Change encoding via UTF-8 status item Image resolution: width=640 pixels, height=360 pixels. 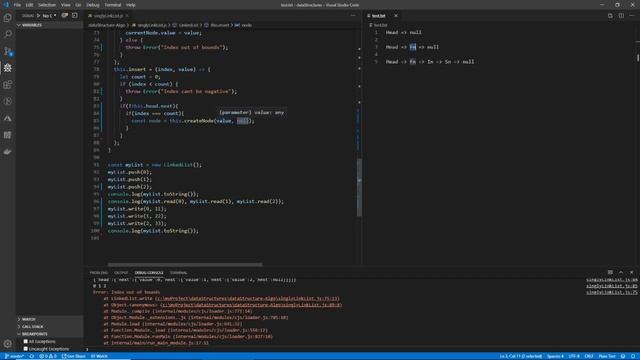[x=574, y=356]
